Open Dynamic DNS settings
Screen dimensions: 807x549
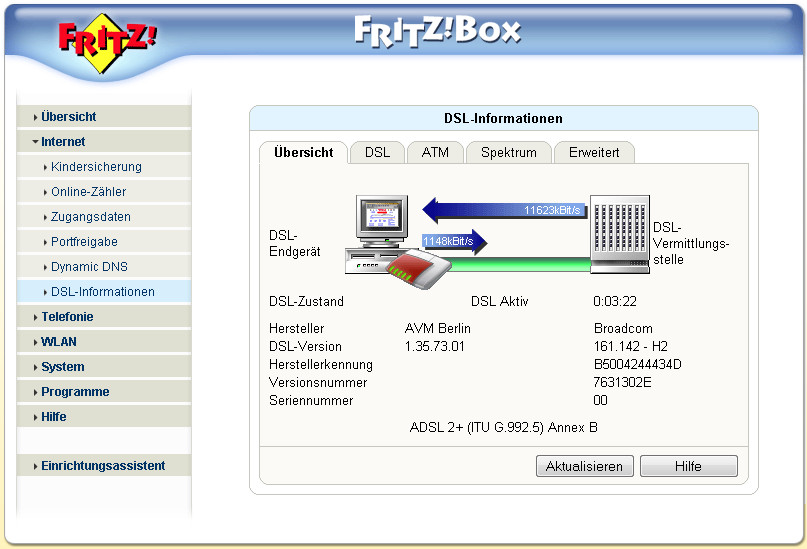pyautogui.click(x=103, y=267)
